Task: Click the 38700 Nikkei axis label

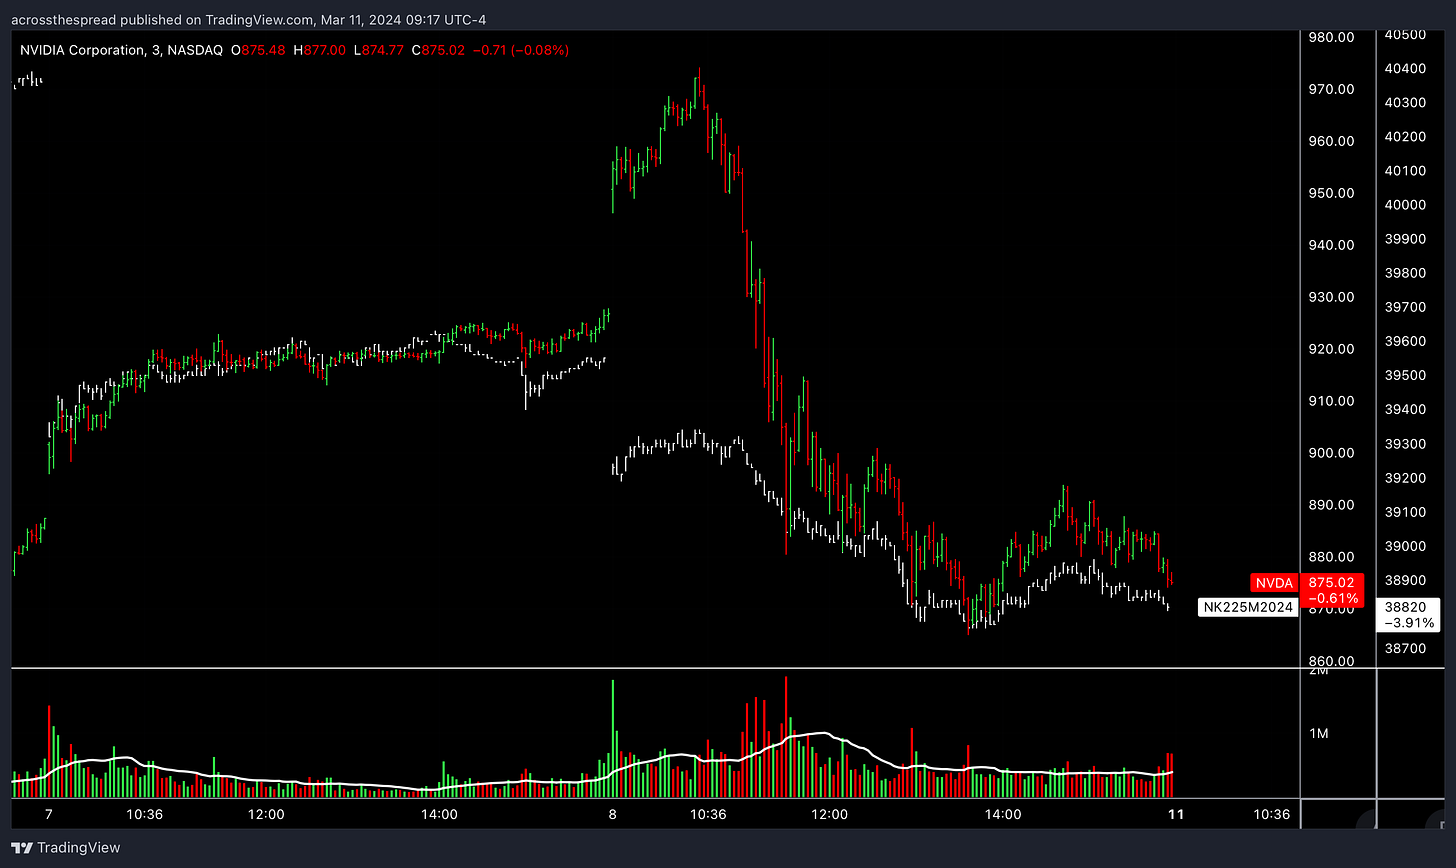Action: click(1405, 648)
